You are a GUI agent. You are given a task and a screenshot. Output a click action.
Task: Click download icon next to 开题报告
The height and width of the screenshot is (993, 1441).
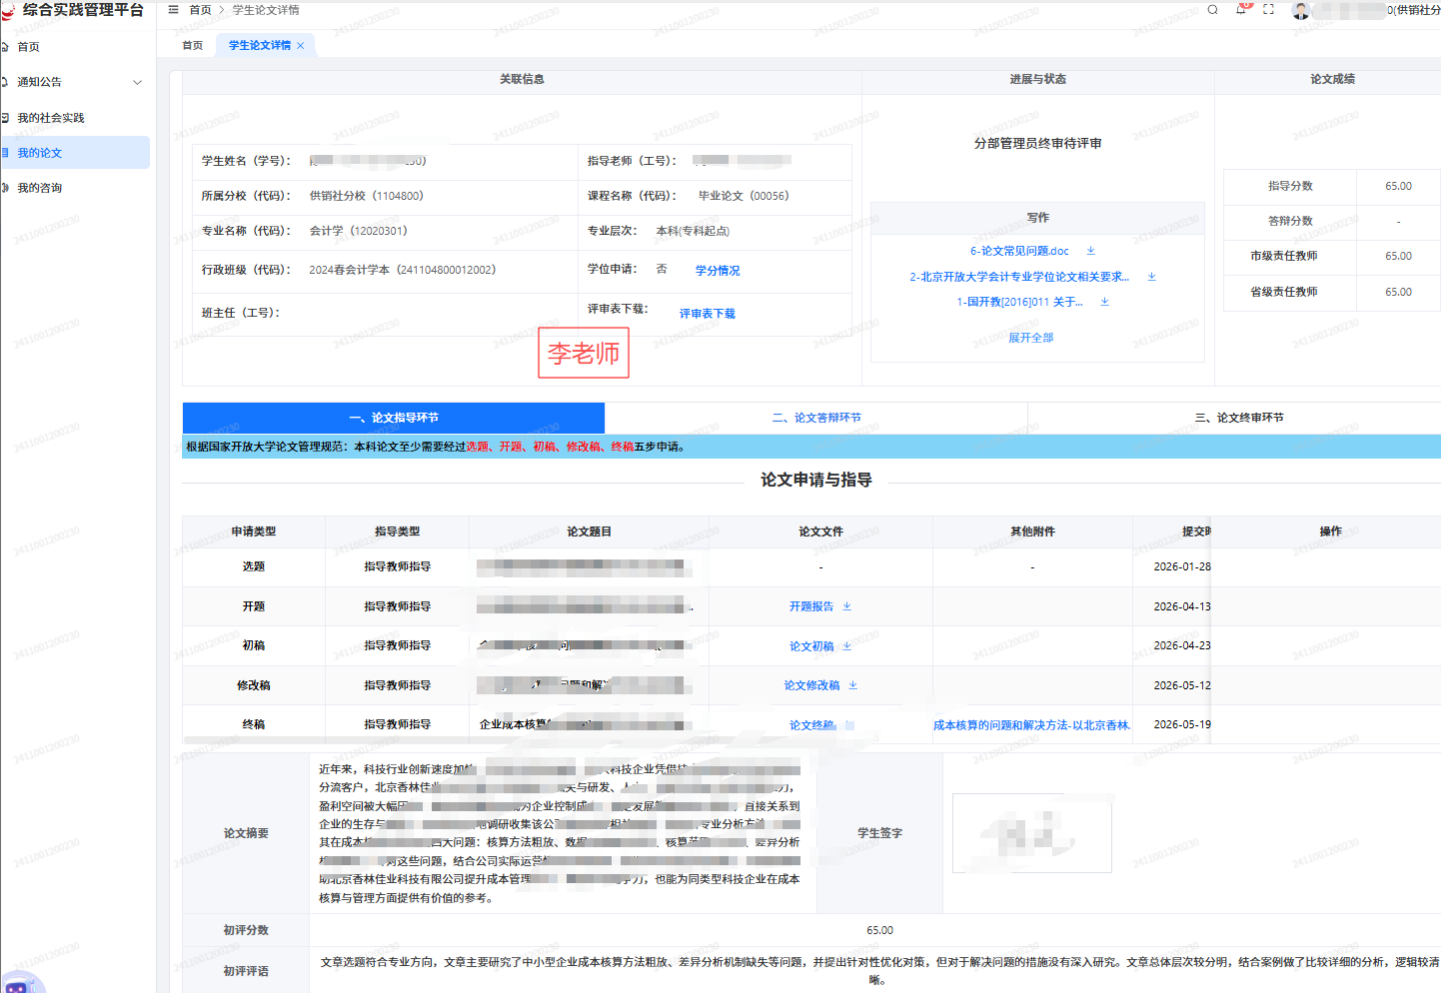847,607
